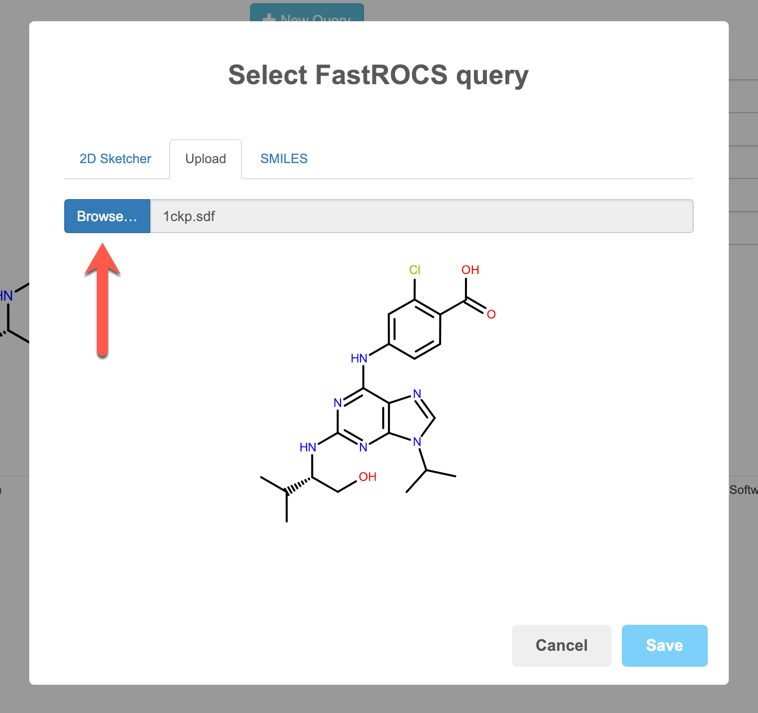Open the SMILES tab

click(x=284, y=159)
